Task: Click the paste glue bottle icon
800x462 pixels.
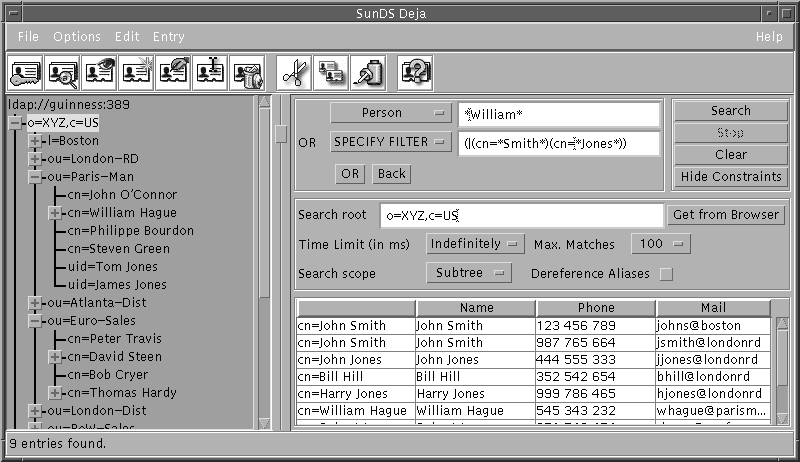Action: 368,73
